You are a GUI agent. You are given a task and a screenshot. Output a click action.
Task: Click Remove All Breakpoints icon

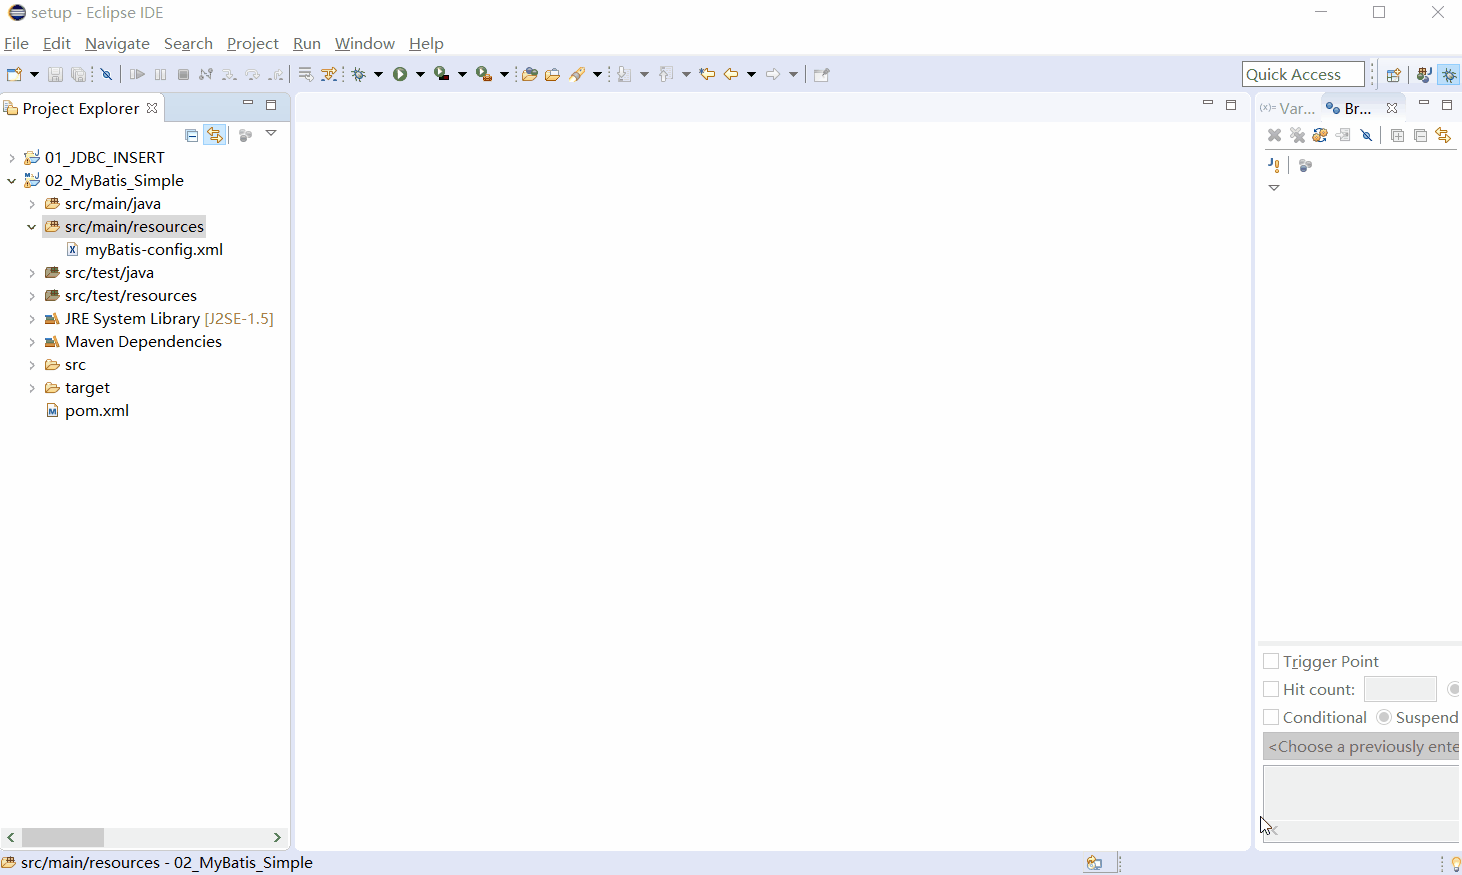click(x=1297, y=135)
